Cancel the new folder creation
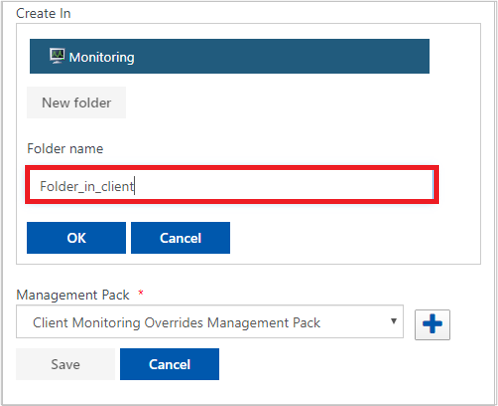The height and width of the screenshot is (406, 498). [180, 238]
